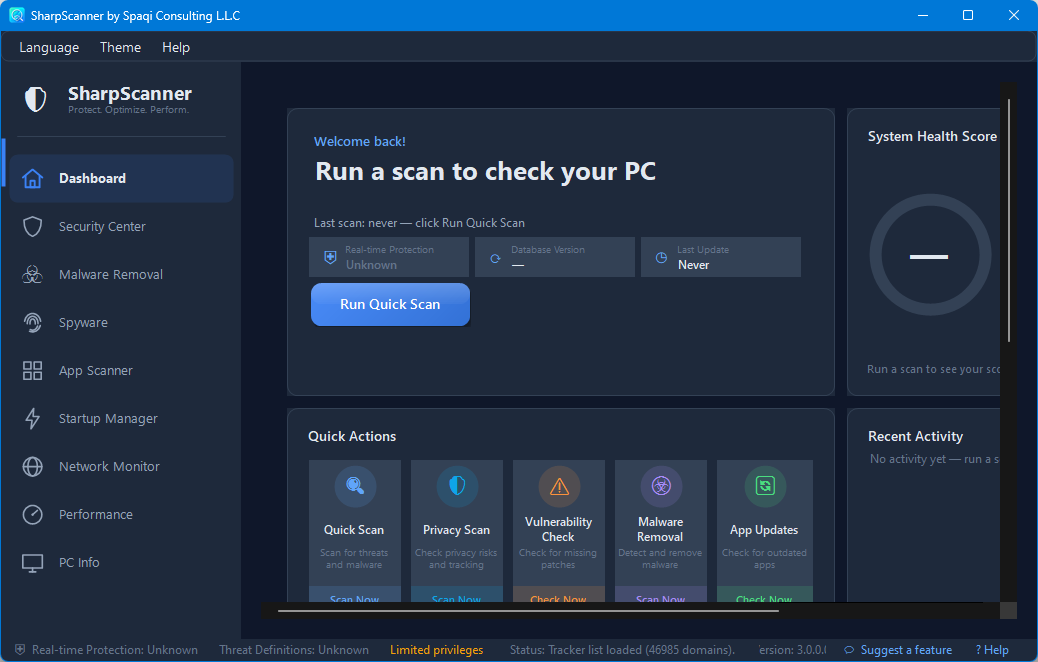The image size is (1038, 662).
Task: Minimize the SharpScanner window
Action: [x=923, y=15]
